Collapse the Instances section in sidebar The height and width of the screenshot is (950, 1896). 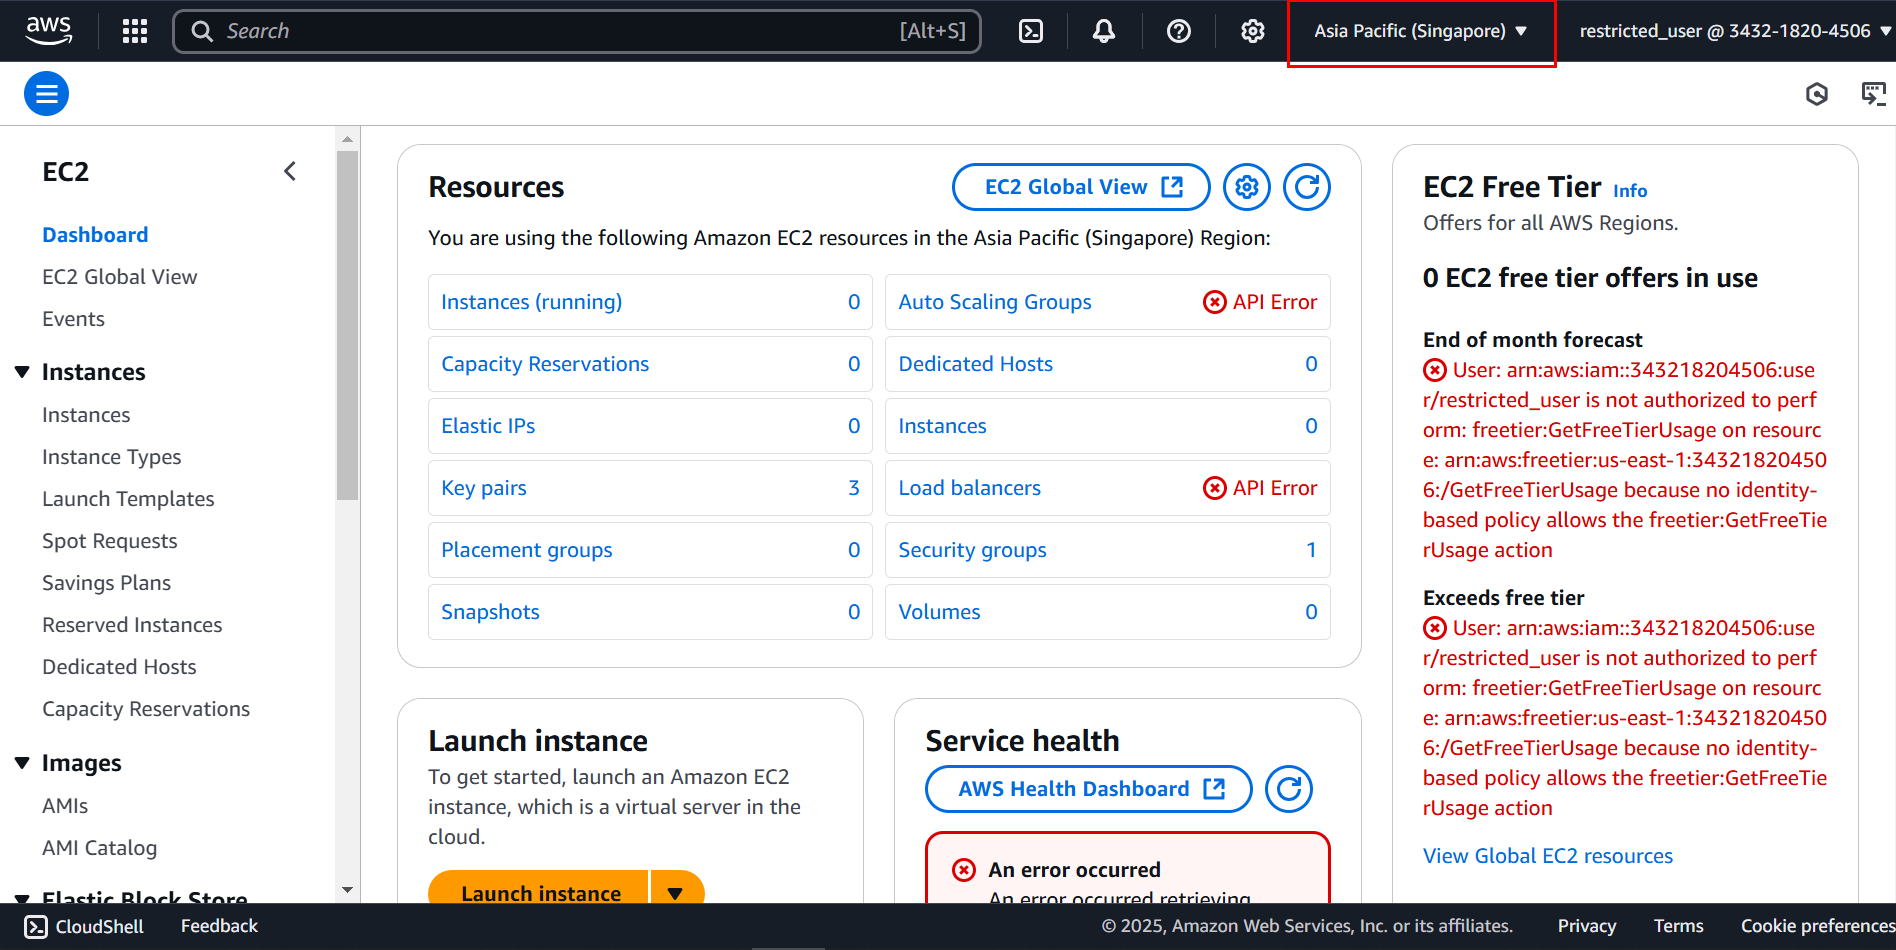(x=22, y=372)
